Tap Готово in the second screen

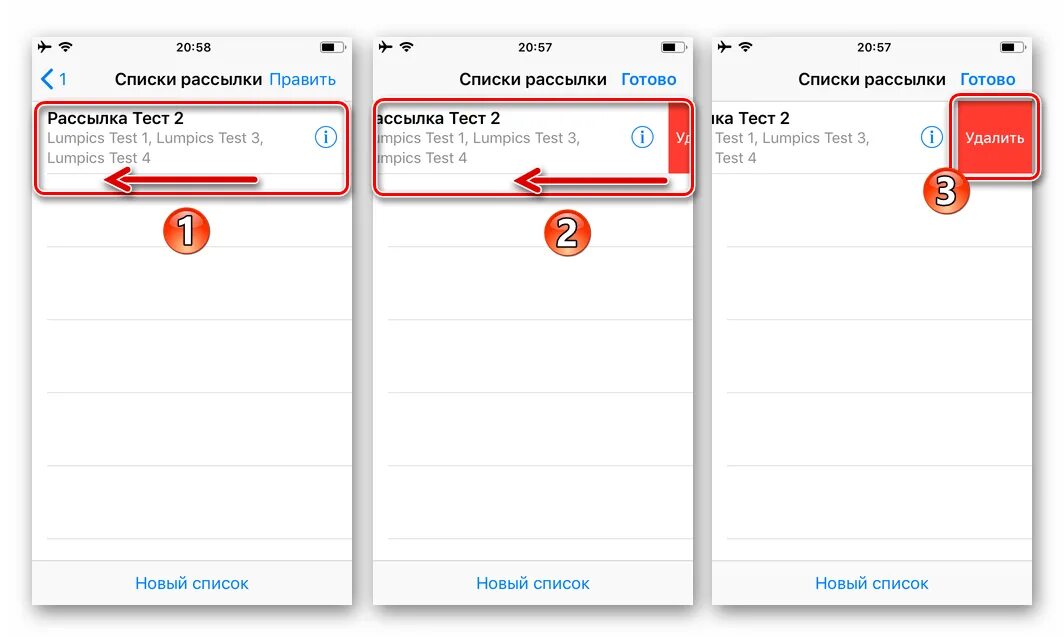649,79
